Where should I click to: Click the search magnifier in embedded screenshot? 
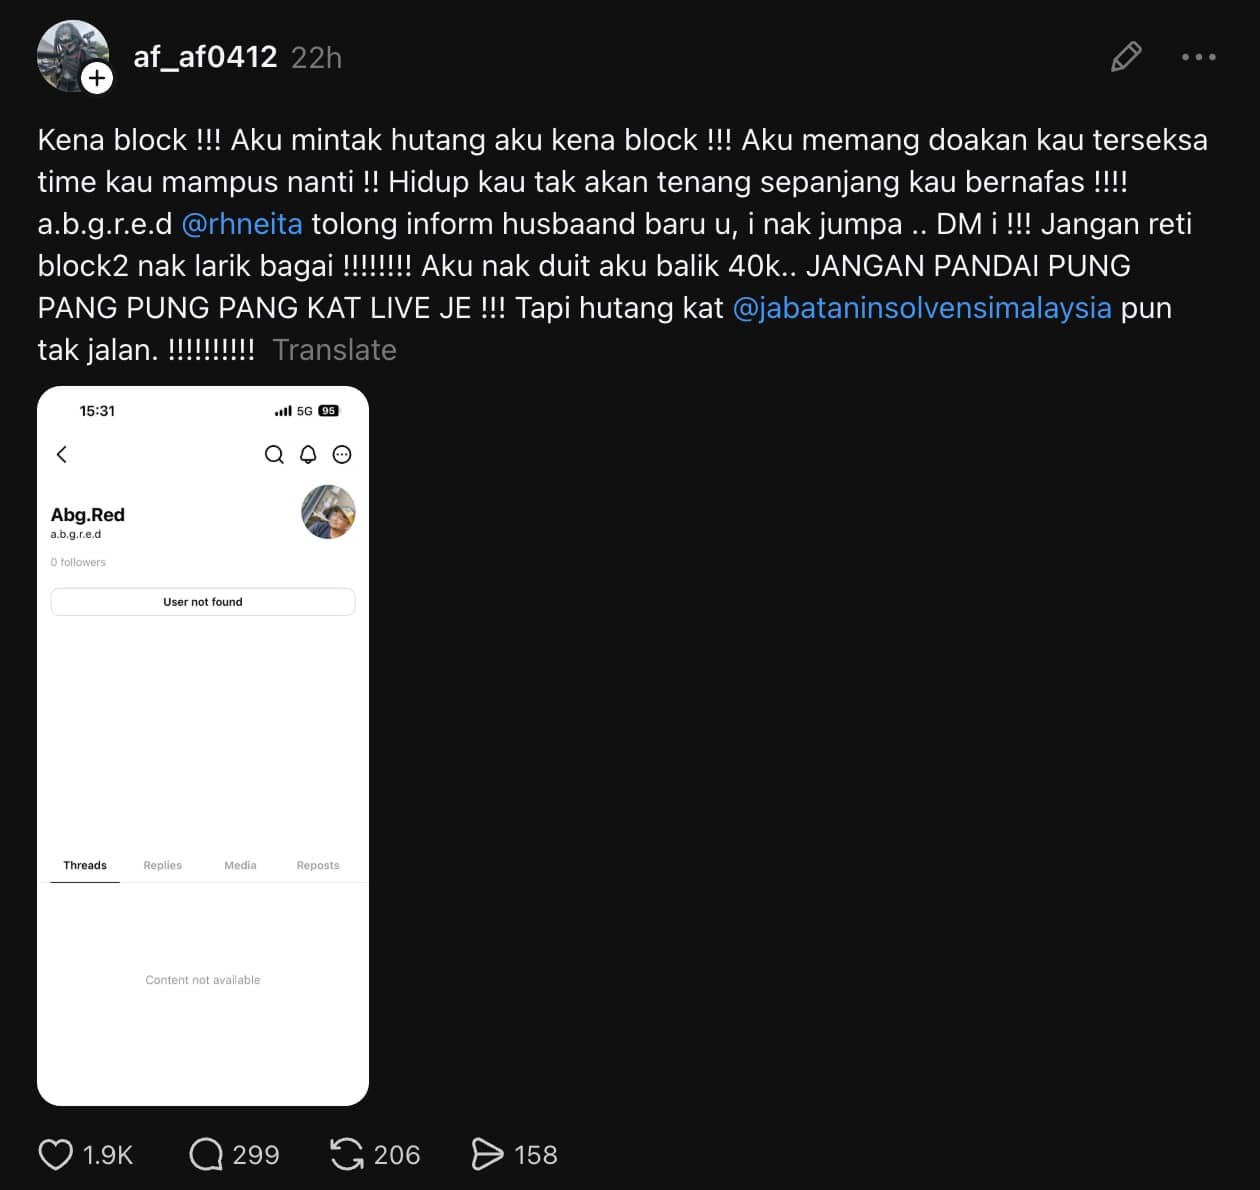(x=274, y=455)
